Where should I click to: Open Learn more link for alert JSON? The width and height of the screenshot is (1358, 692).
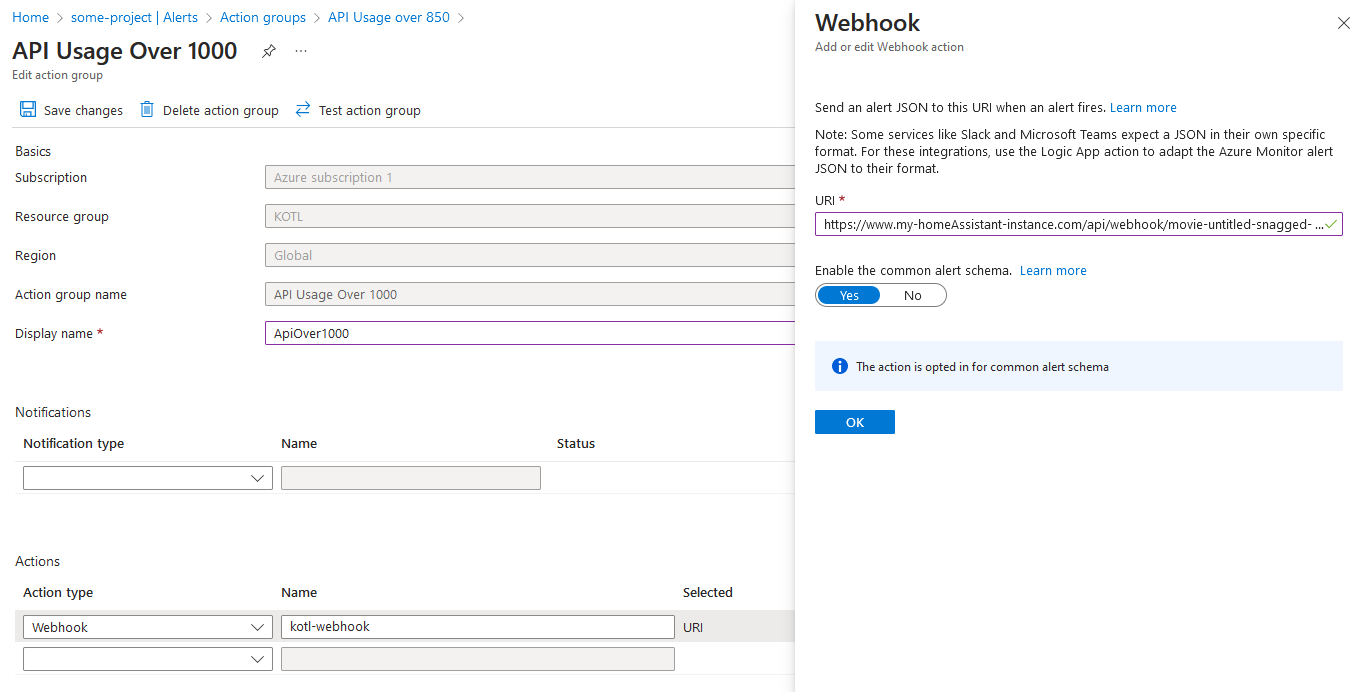pyautogui.click(x=1143, y=108)
